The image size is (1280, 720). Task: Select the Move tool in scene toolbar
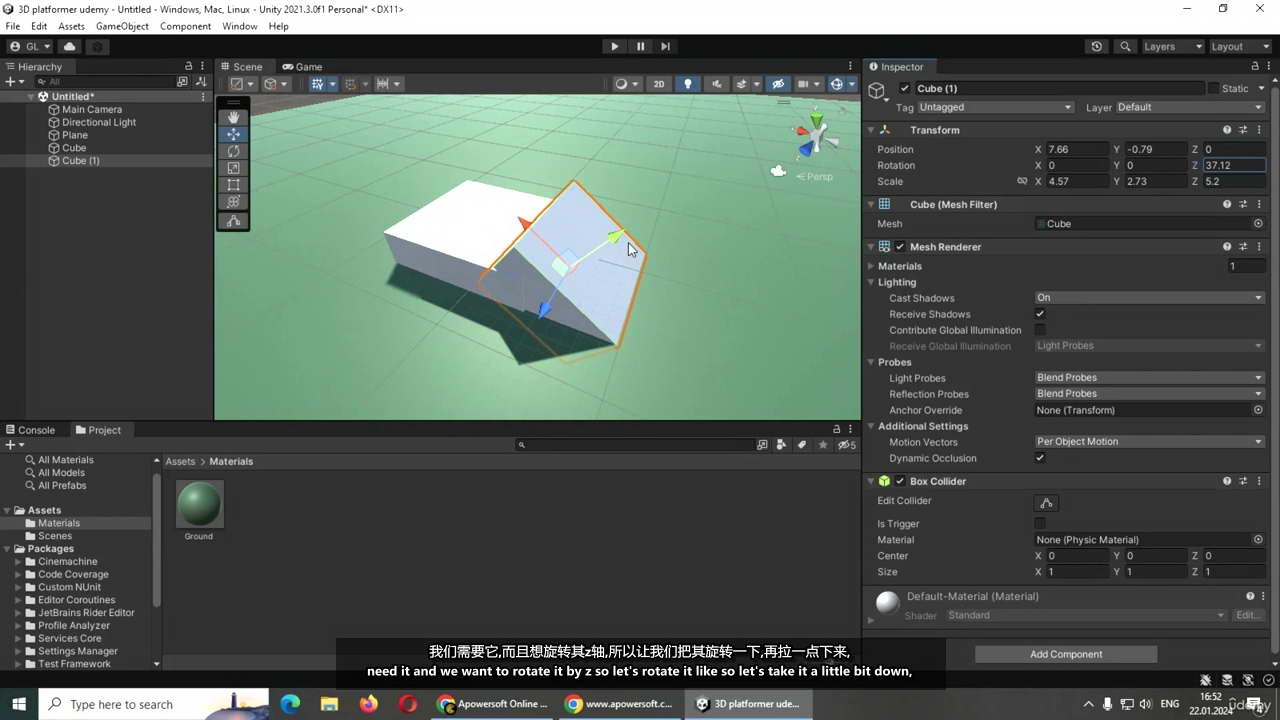(233, 134)
